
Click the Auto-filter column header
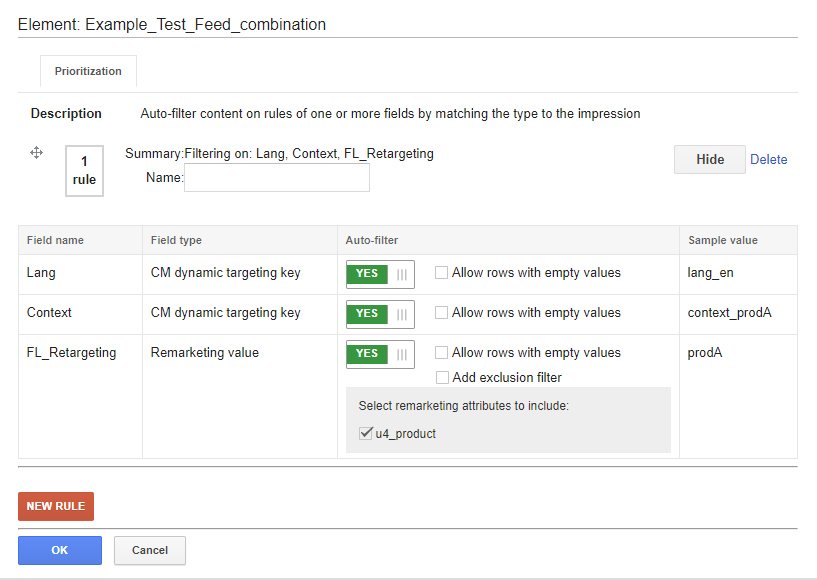coord(372,240)
